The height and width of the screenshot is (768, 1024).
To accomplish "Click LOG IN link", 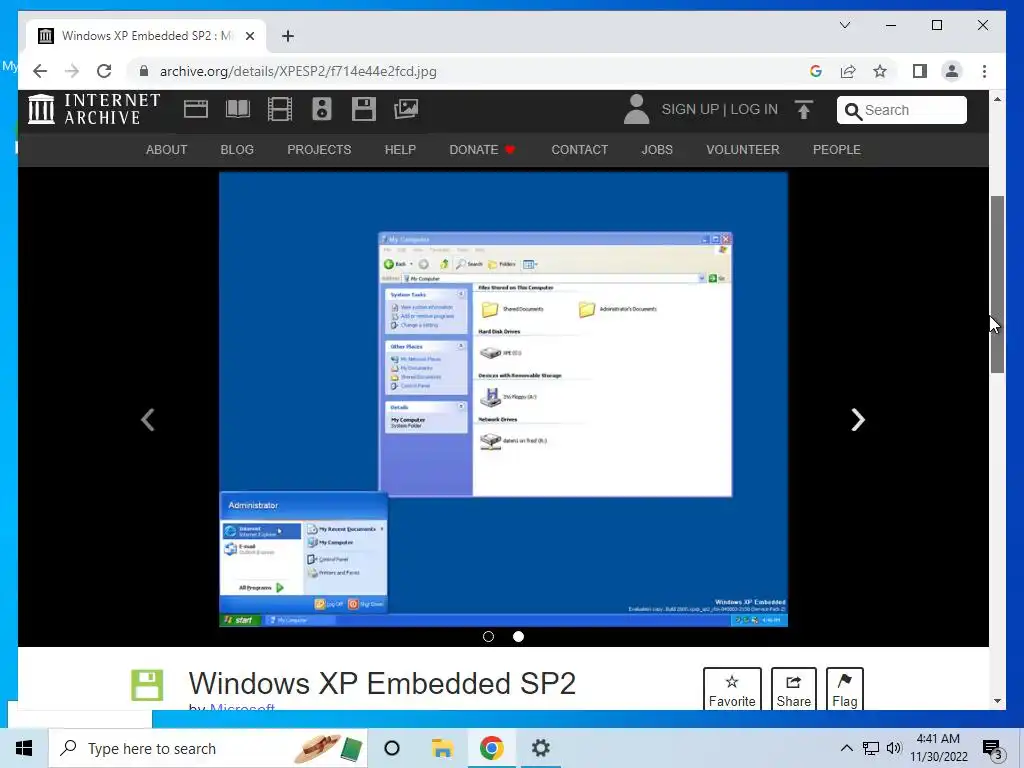I will 754,109.
